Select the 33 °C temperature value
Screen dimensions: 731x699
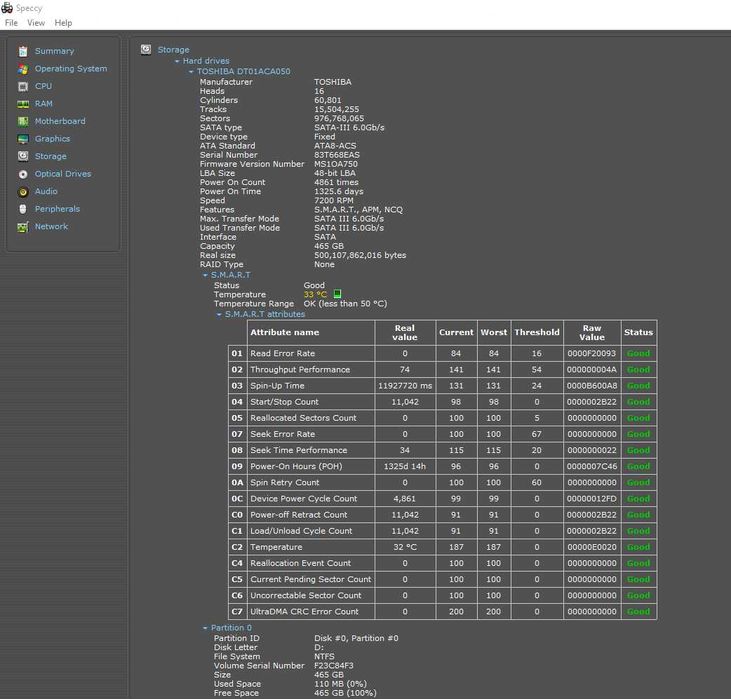(x=315, y=294)
